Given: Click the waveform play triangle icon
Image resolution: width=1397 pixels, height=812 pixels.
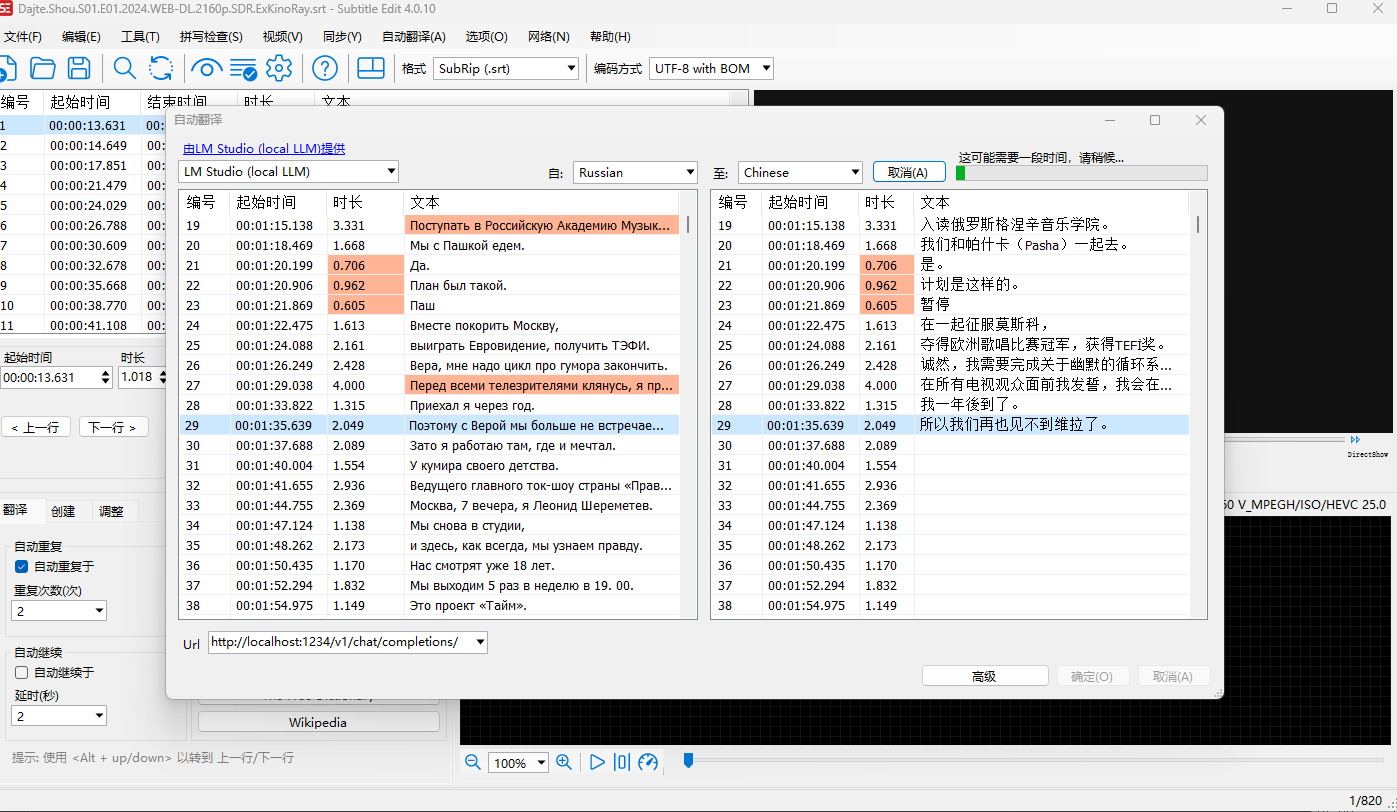Looking at the screenshot, I should (597, 762).
